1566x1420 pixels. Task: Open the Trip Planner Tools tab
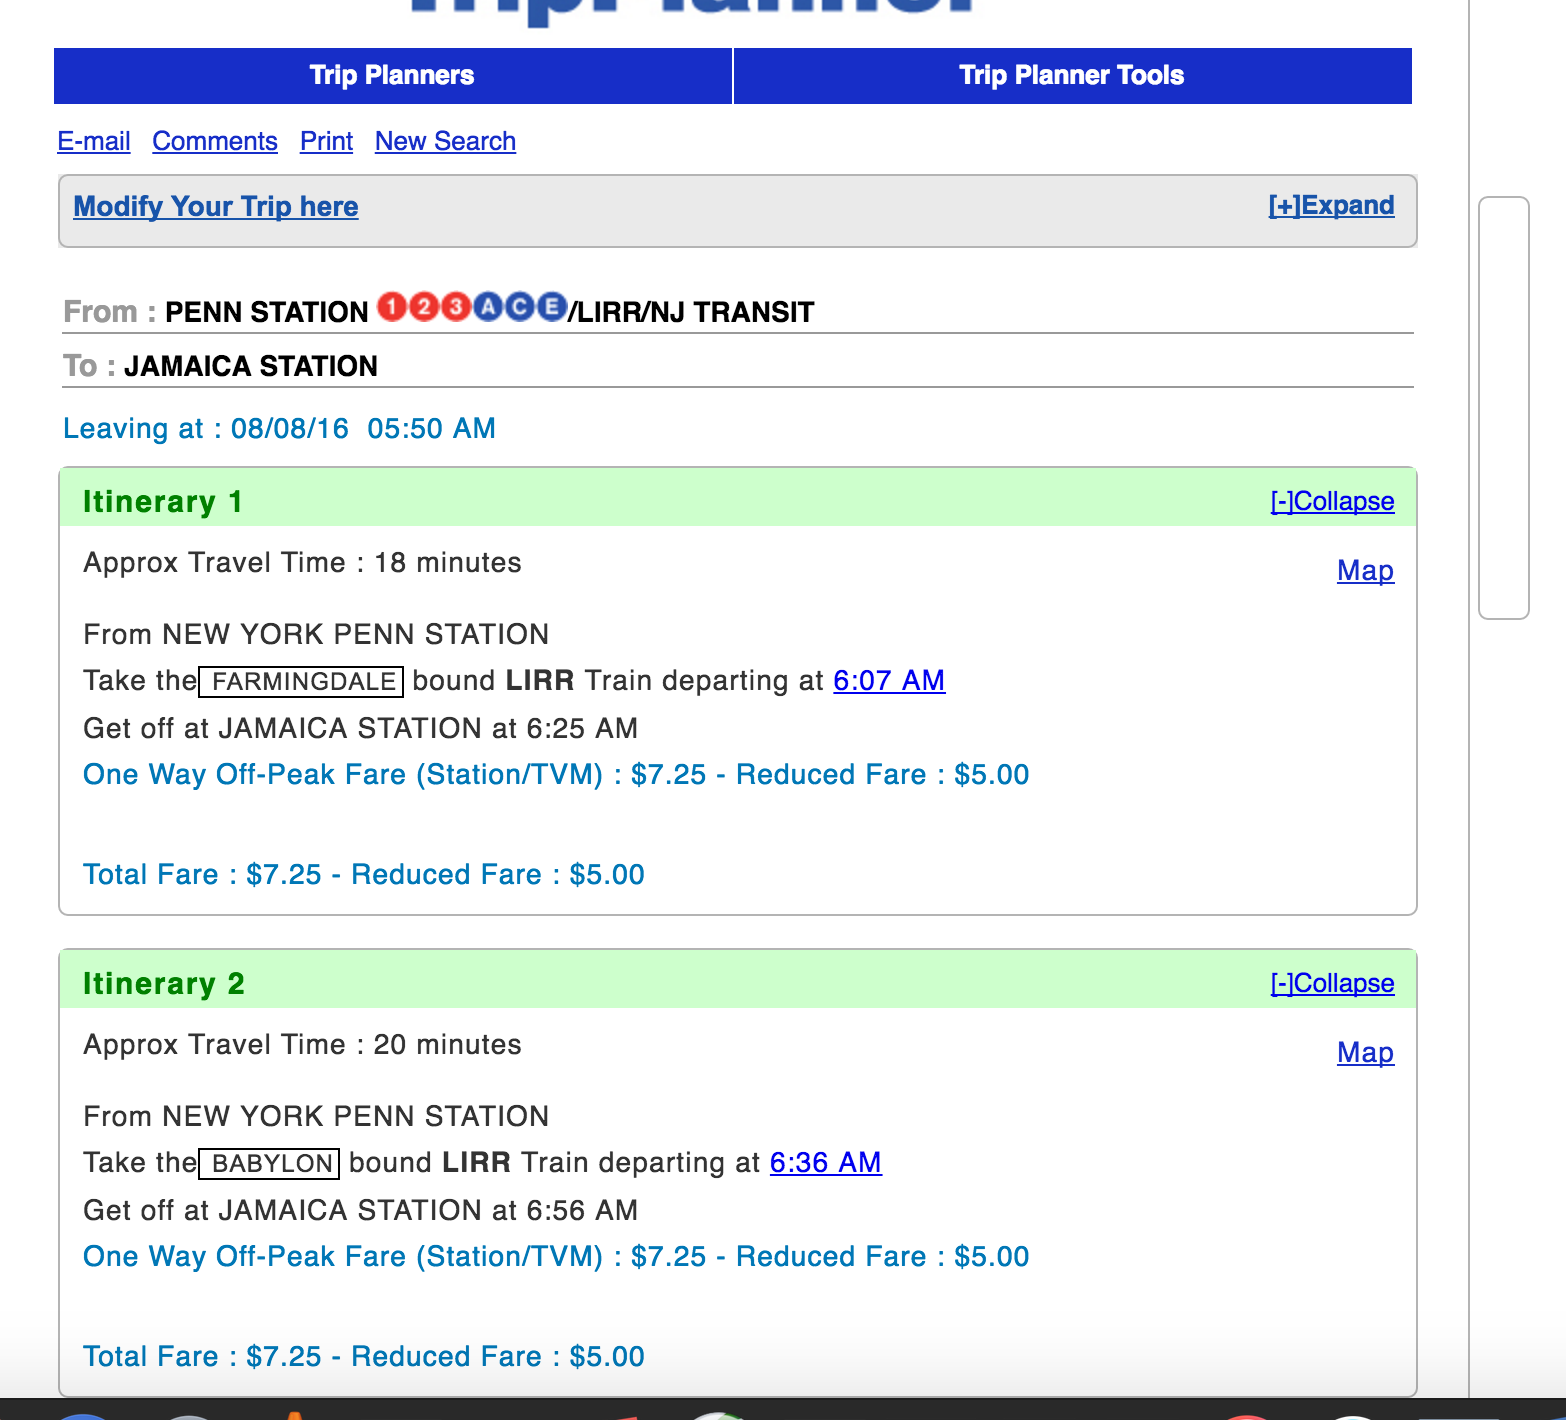tap(1072, 76)
